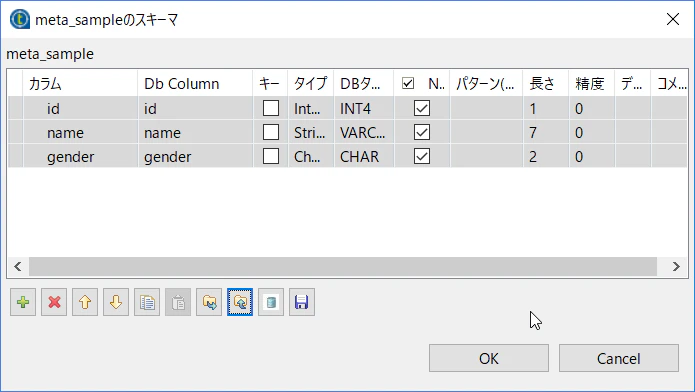
Task: Click the キー column header
Action: [270, 83]
